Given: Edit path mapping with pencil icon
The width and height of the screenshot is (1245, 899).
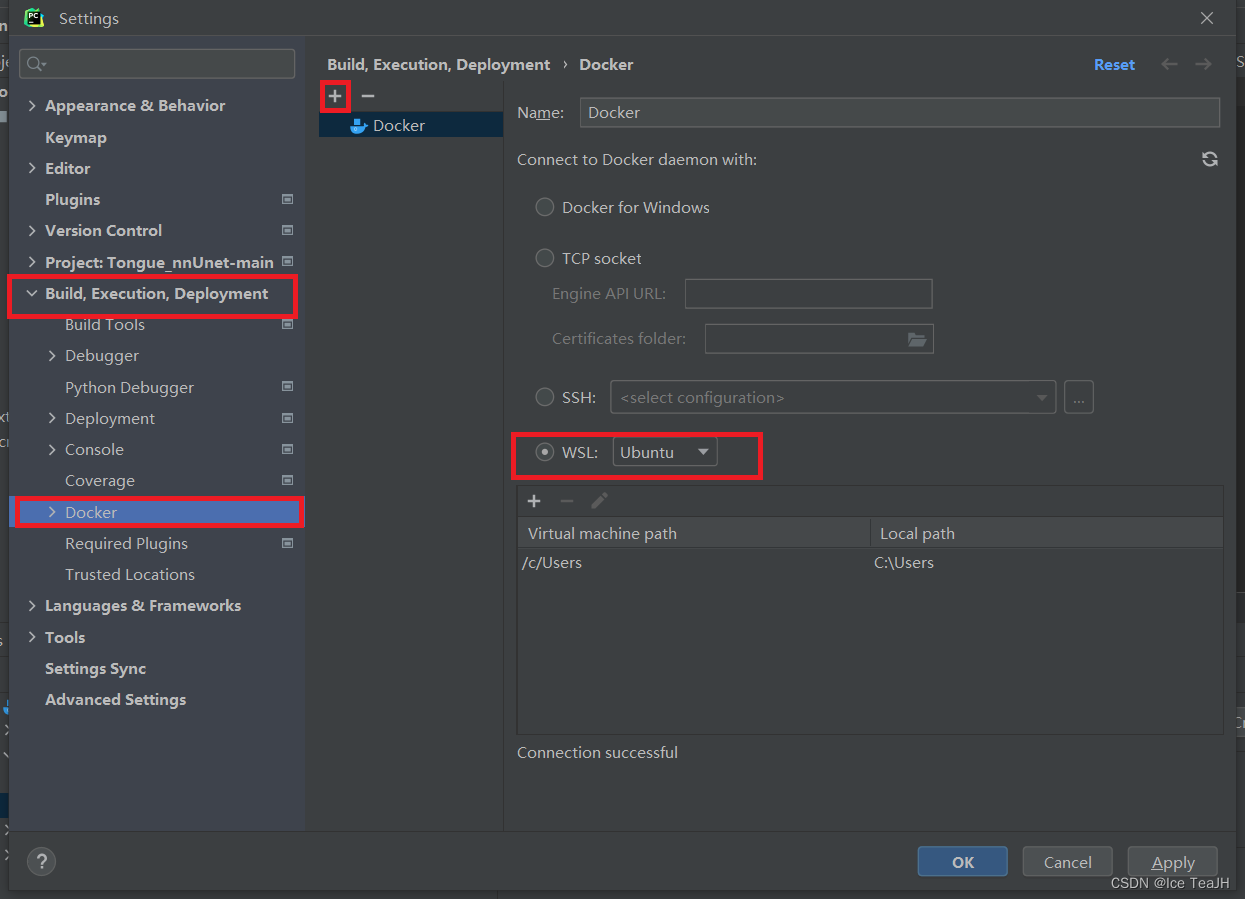Looking at the screenshot, I should [599, 501].
